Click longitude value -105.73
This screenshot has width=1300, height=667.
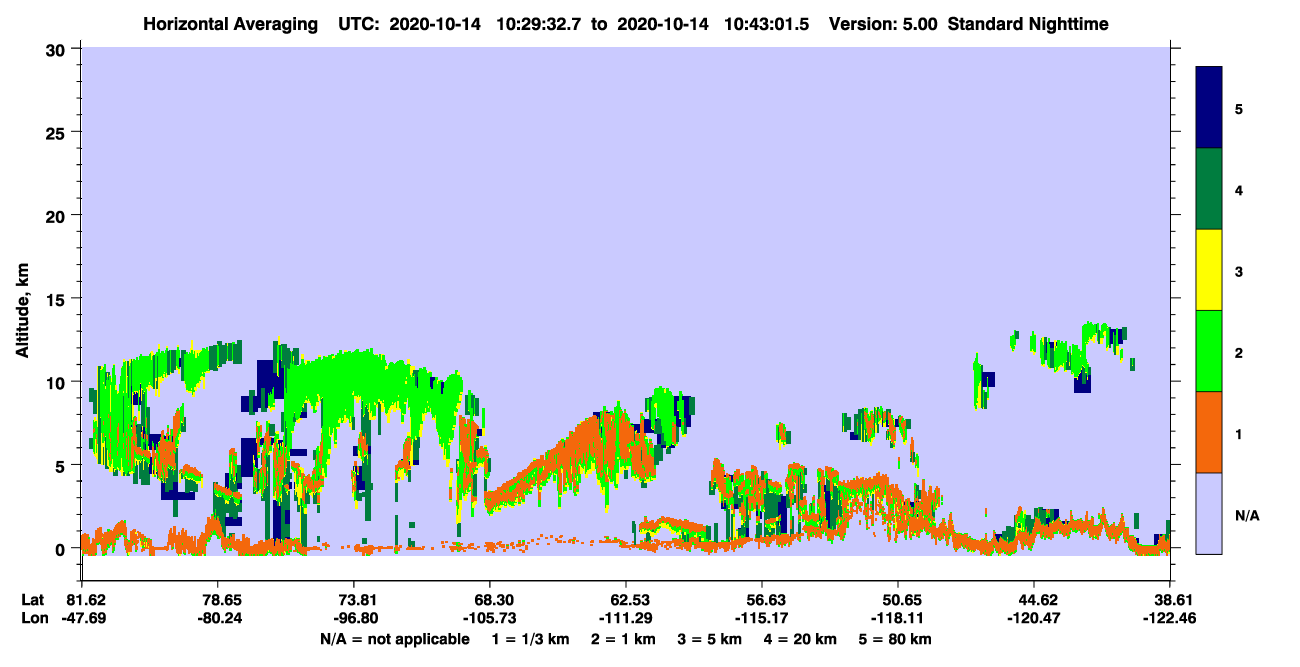[489, 619]
